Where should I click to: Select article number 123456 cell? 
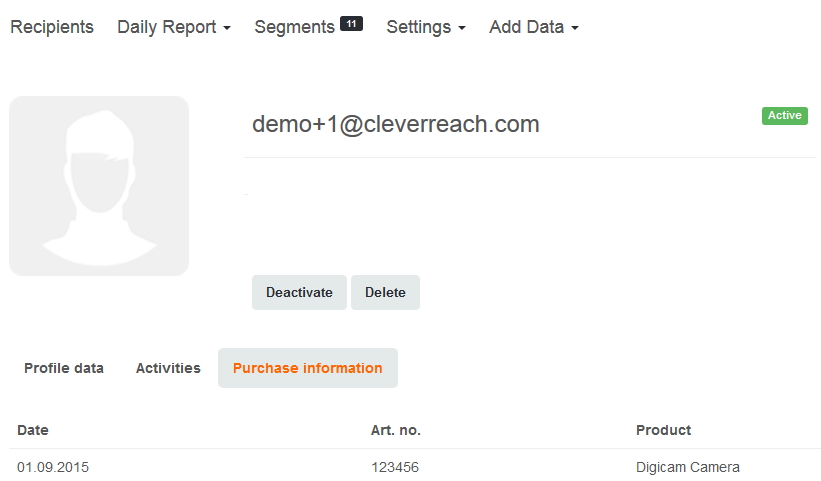coord(395,466)
